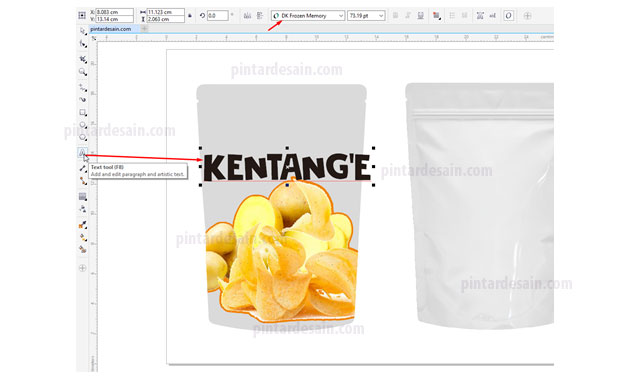
Task: Click the width field 11.123 cm
Action: tap(165, 12)
